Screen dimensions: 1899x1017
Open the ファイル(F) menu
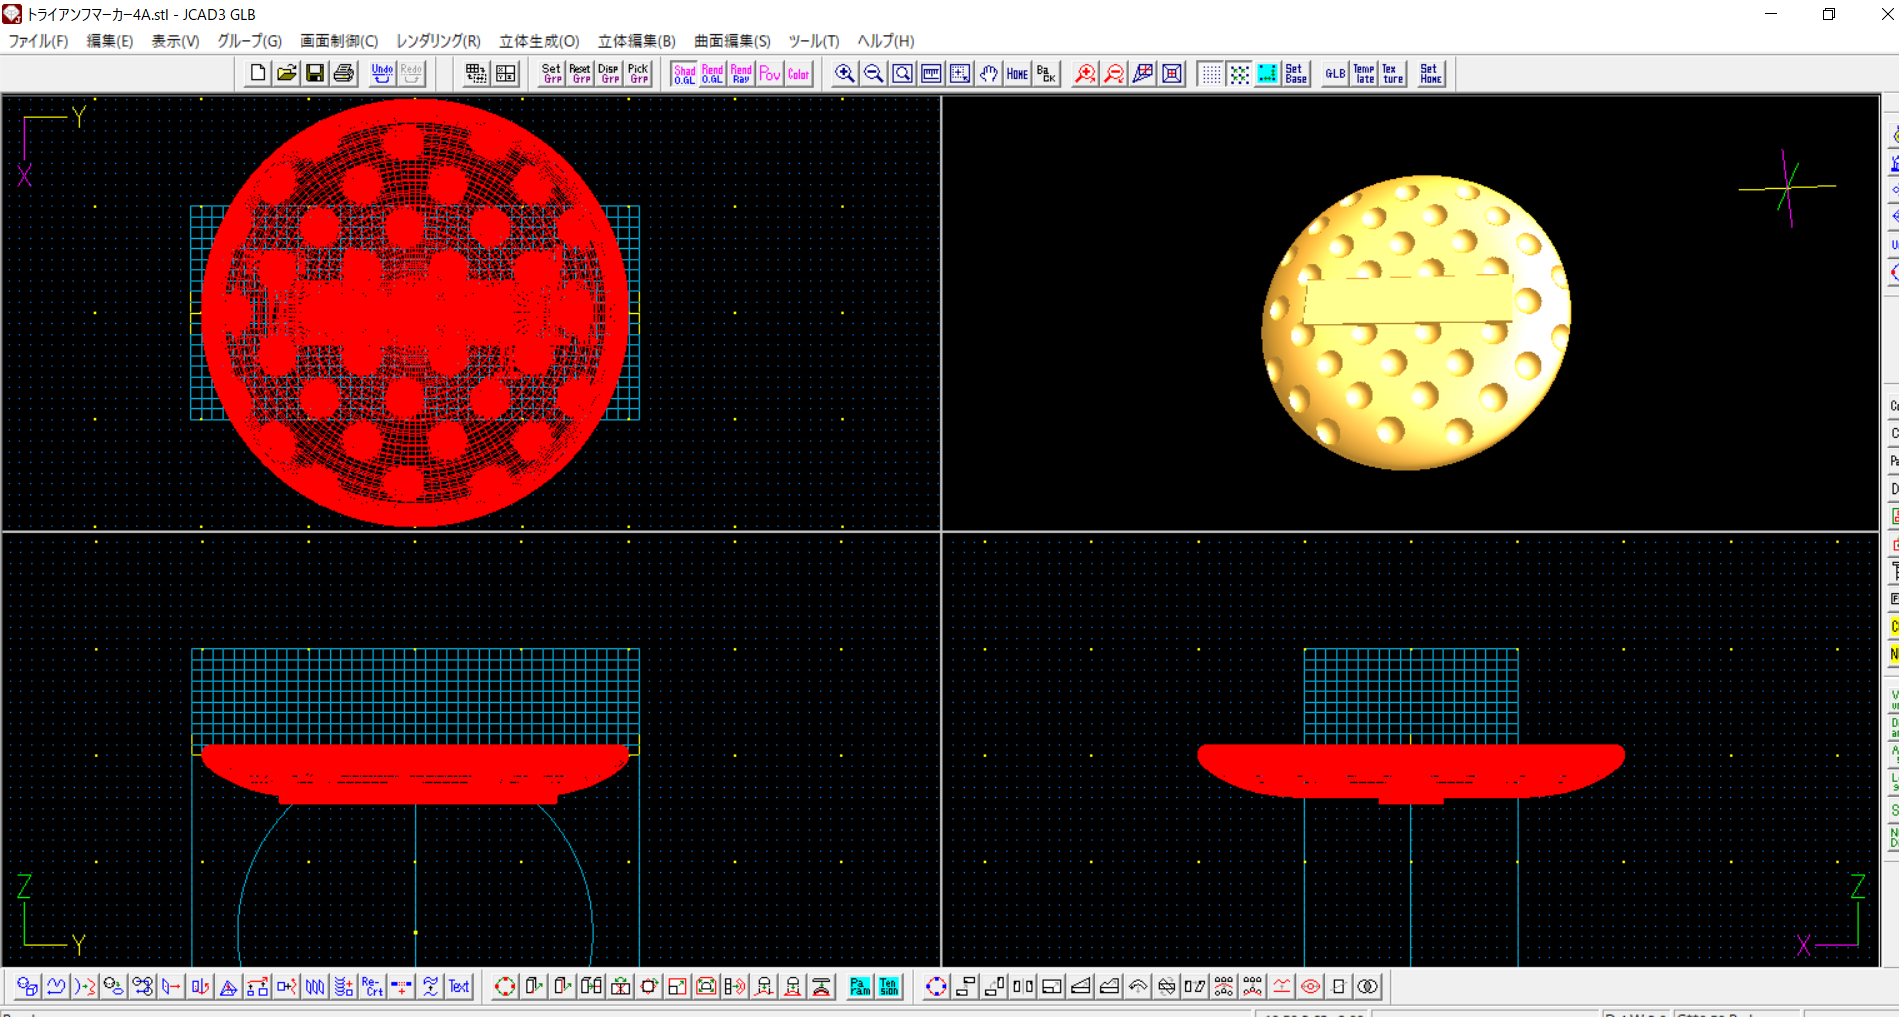38,41
